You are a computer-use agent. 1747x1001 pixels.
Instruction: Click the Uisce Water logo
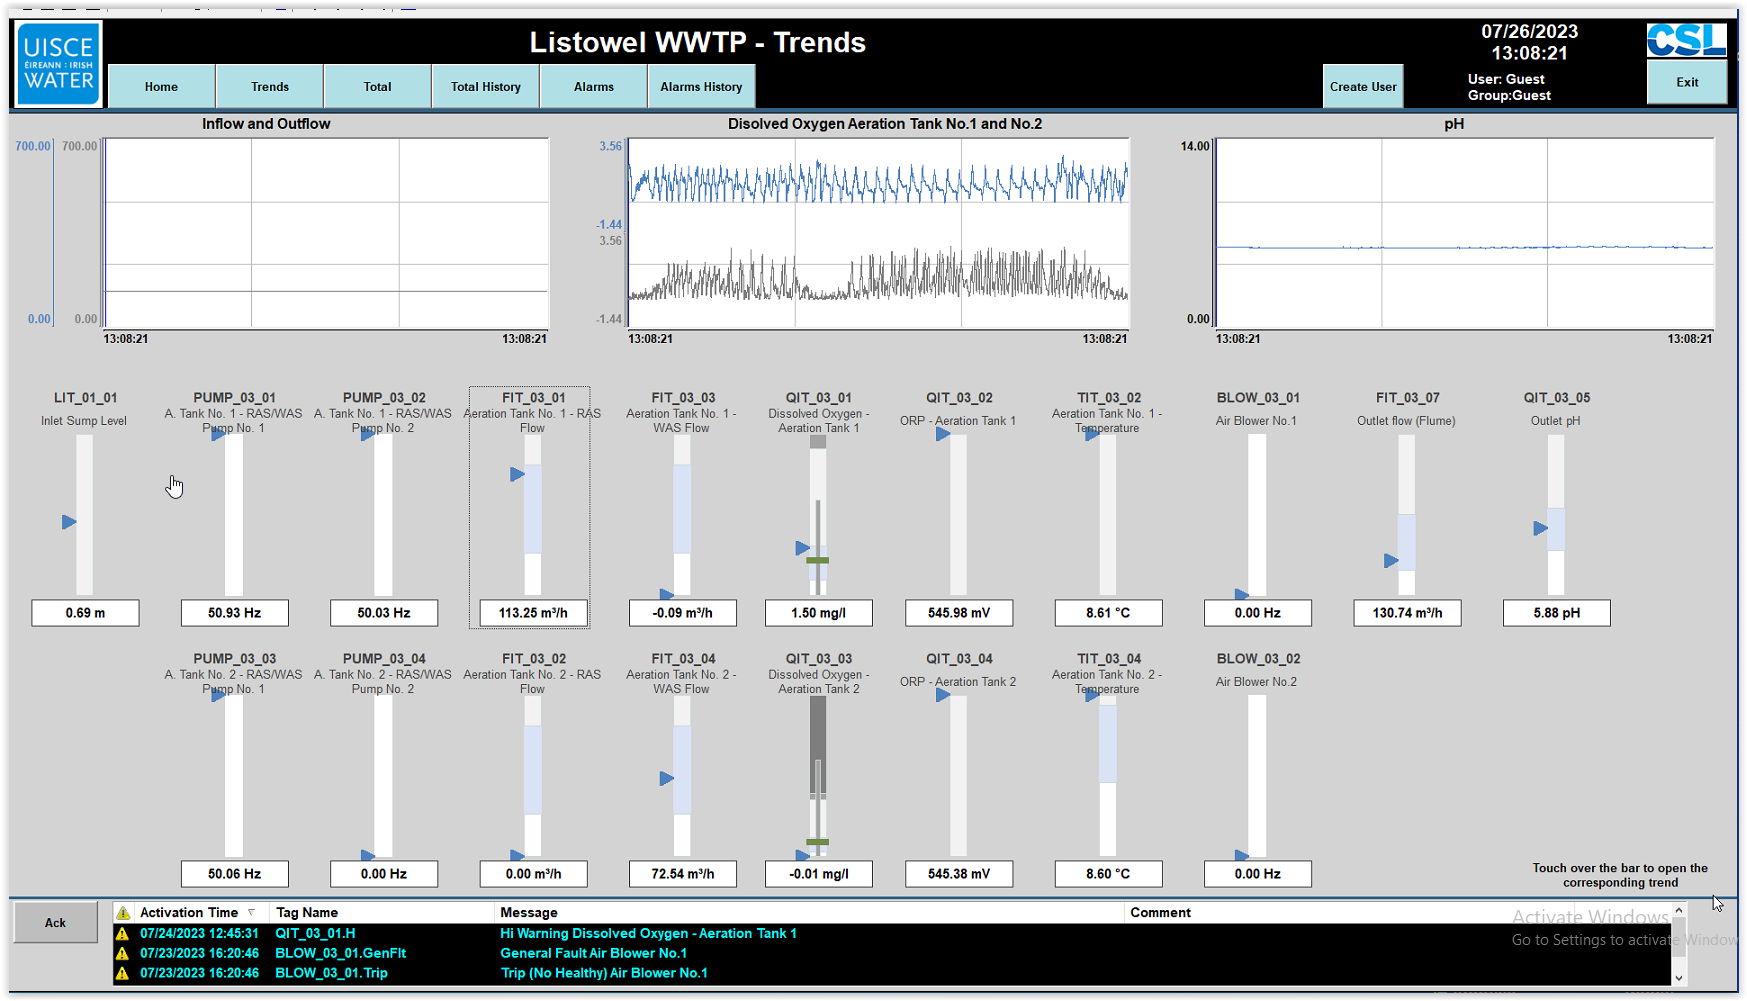pos(58,64)
